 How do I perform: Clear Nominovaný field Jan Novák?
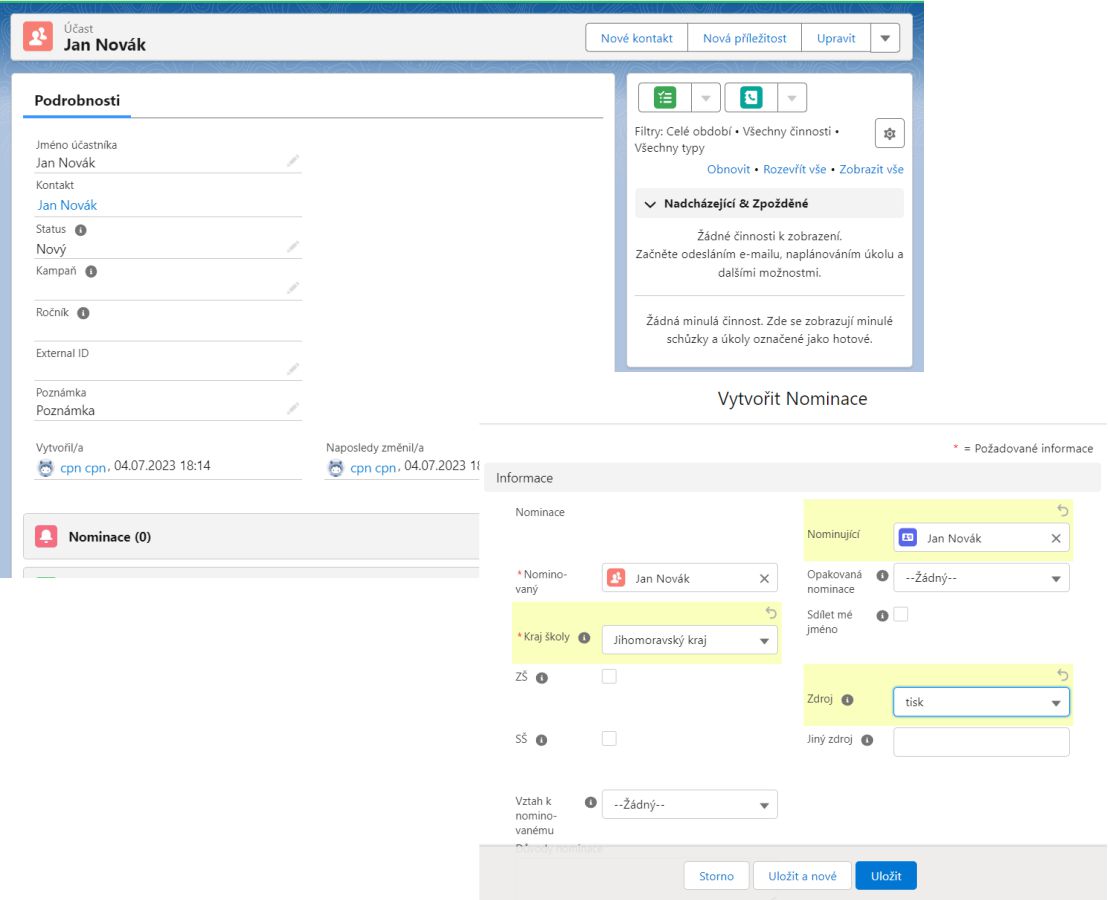764,578
